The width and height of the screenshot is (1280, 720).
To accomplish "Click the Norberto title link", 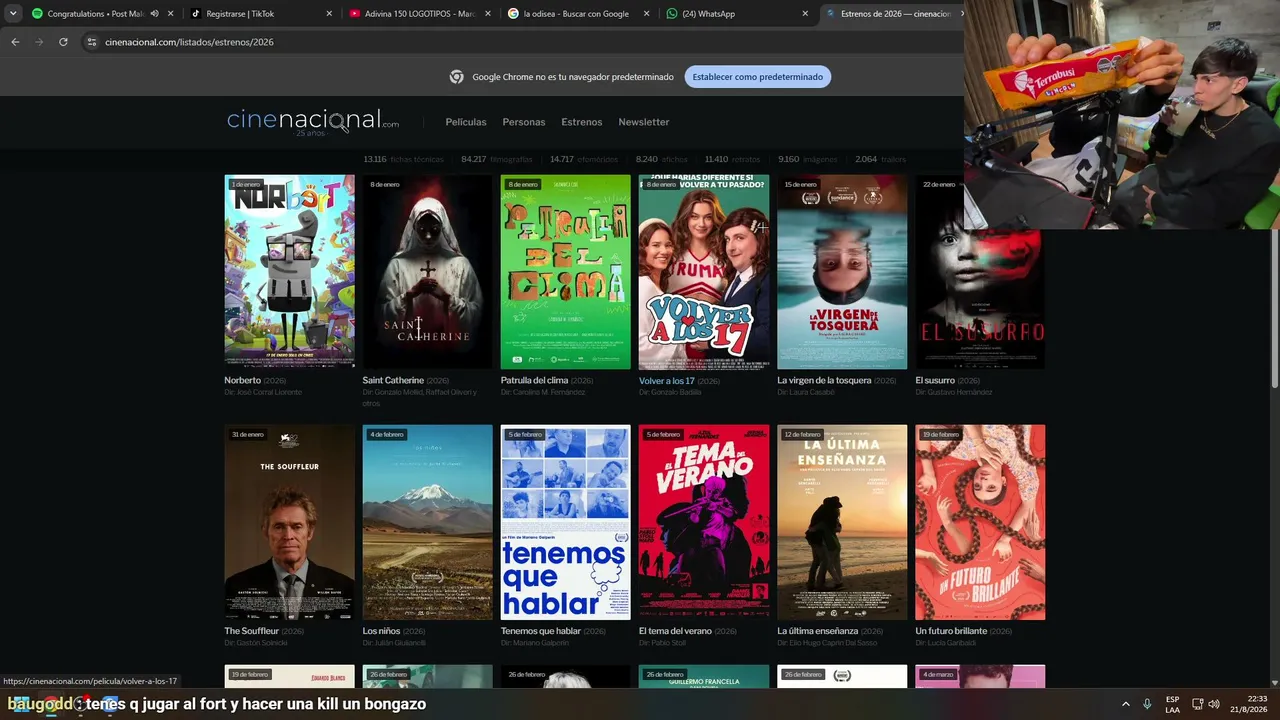I will tap(242, 381).
